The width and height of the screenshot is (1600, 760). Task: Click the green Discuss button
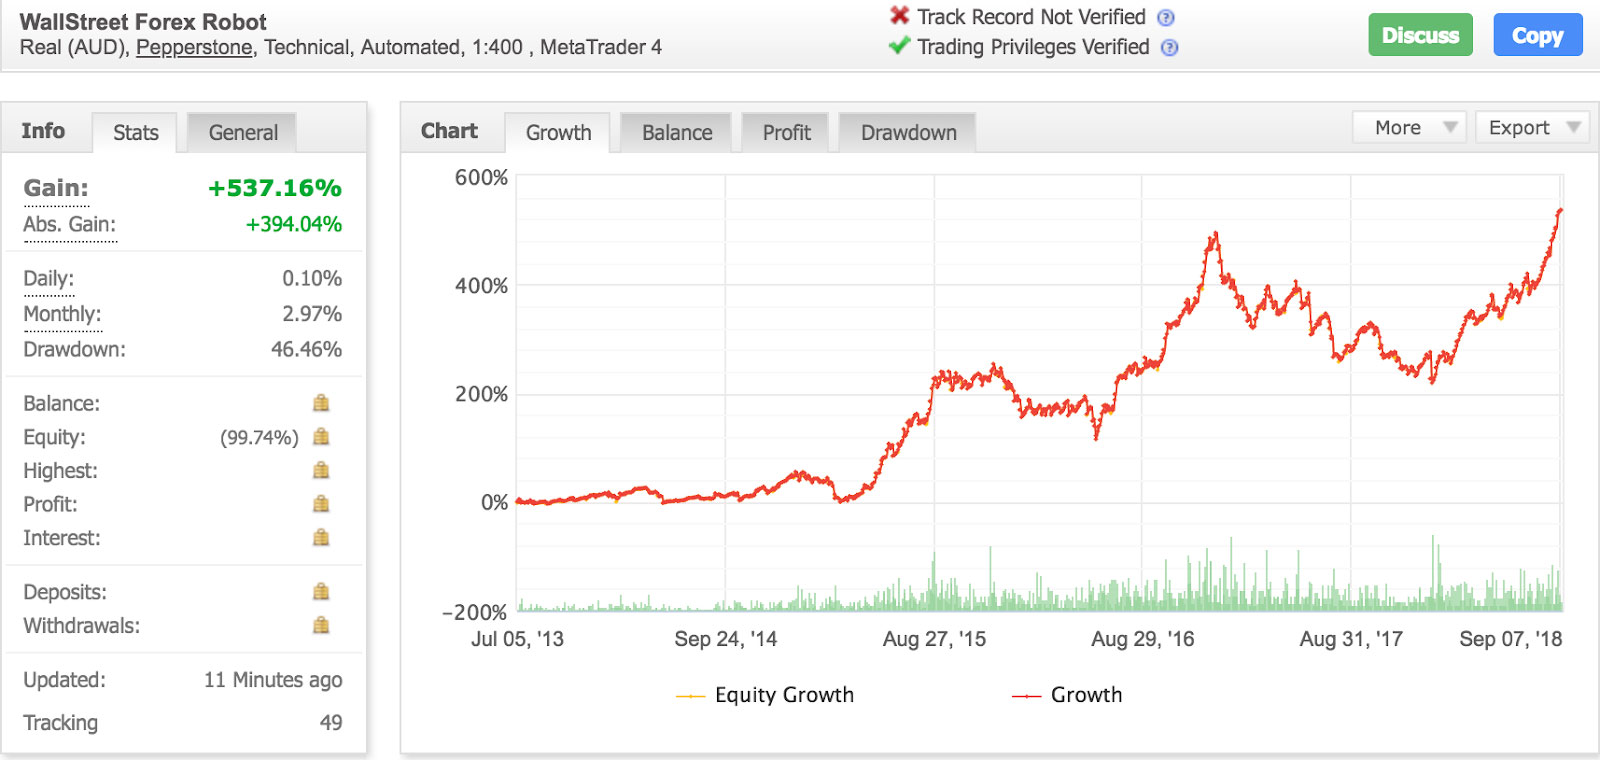pos(1420,35)
